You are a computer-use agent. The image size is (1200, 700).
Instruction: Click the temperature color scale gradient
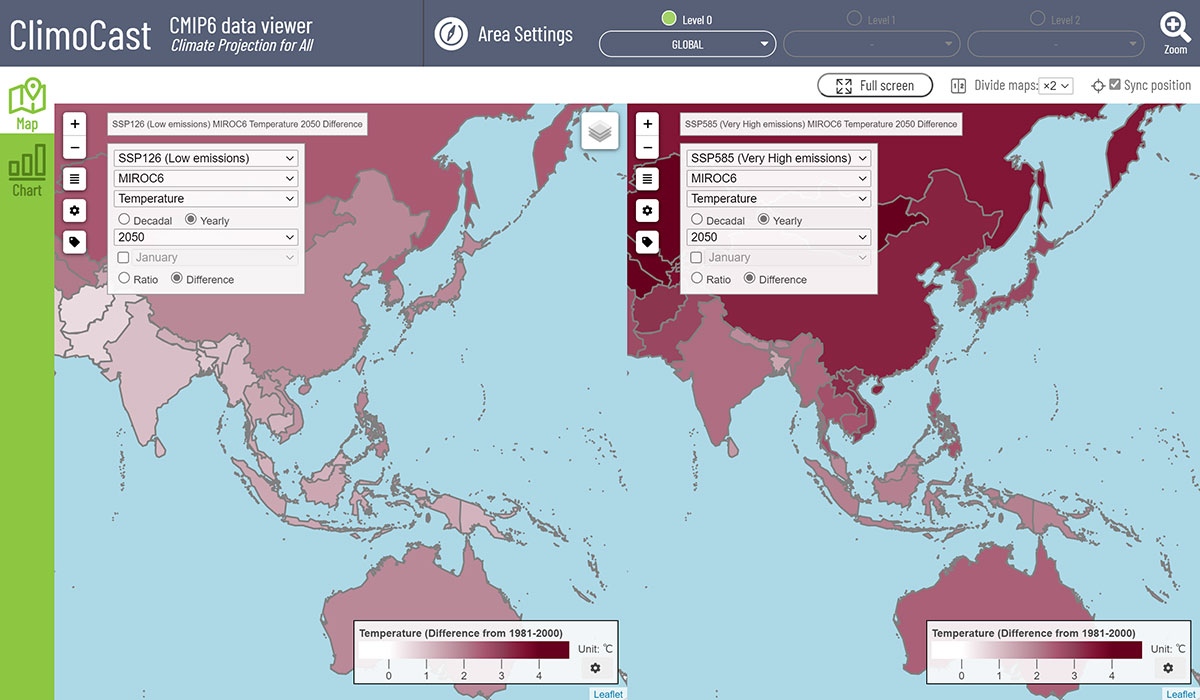click(463, 650)
